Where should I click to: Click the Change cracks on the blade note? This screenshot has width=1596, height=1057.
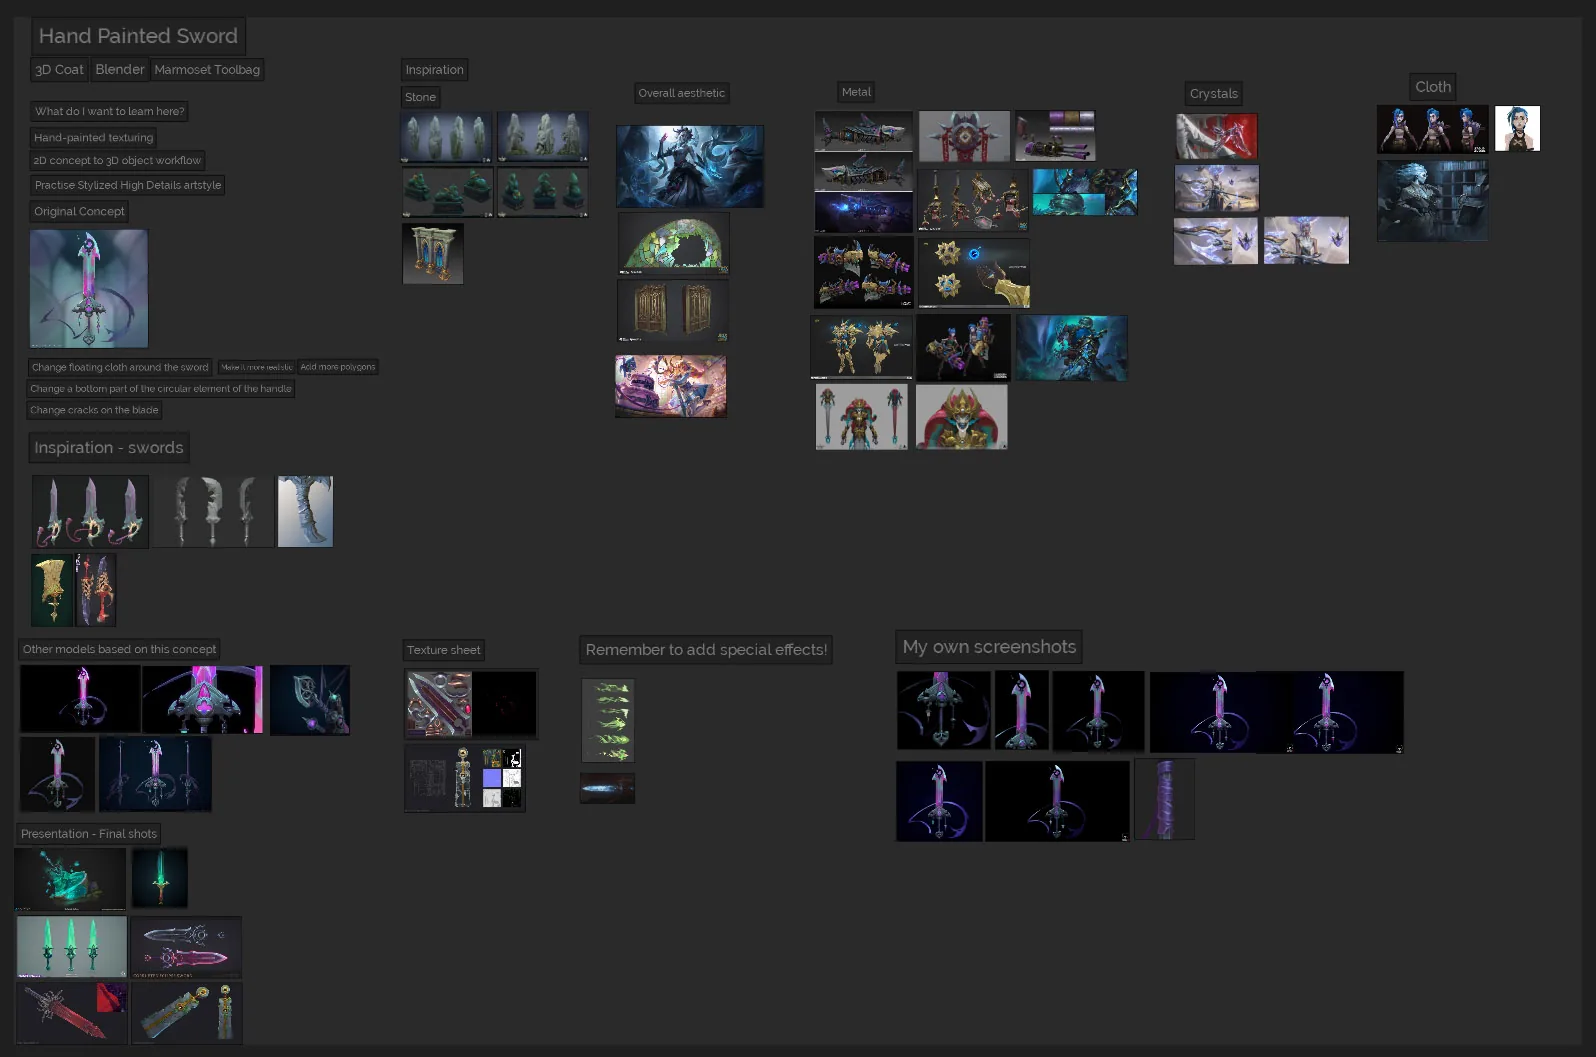pyautogui.click(x=94, y=410)
